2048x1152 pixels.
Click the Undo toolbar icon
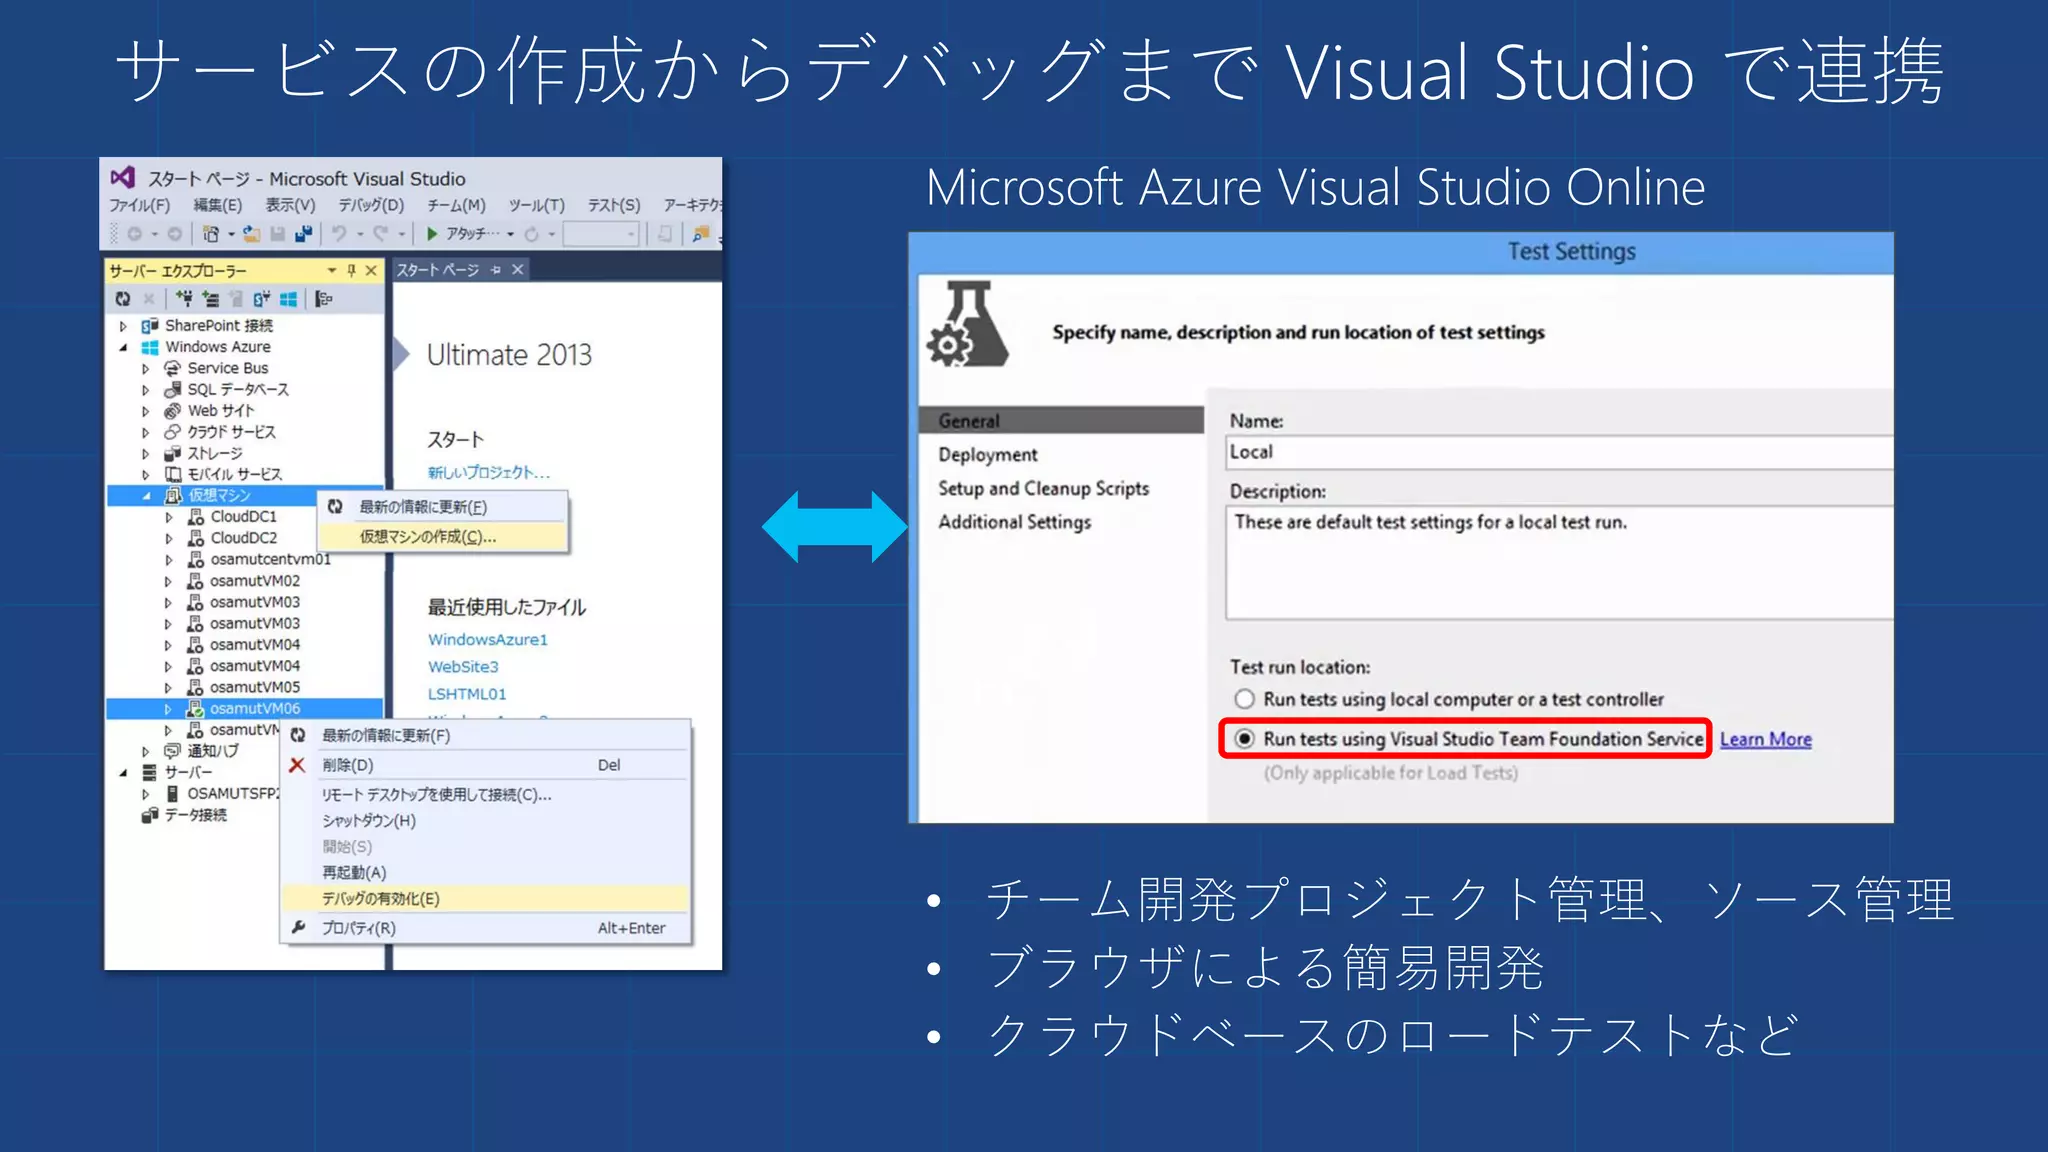[x=339, y=234]
